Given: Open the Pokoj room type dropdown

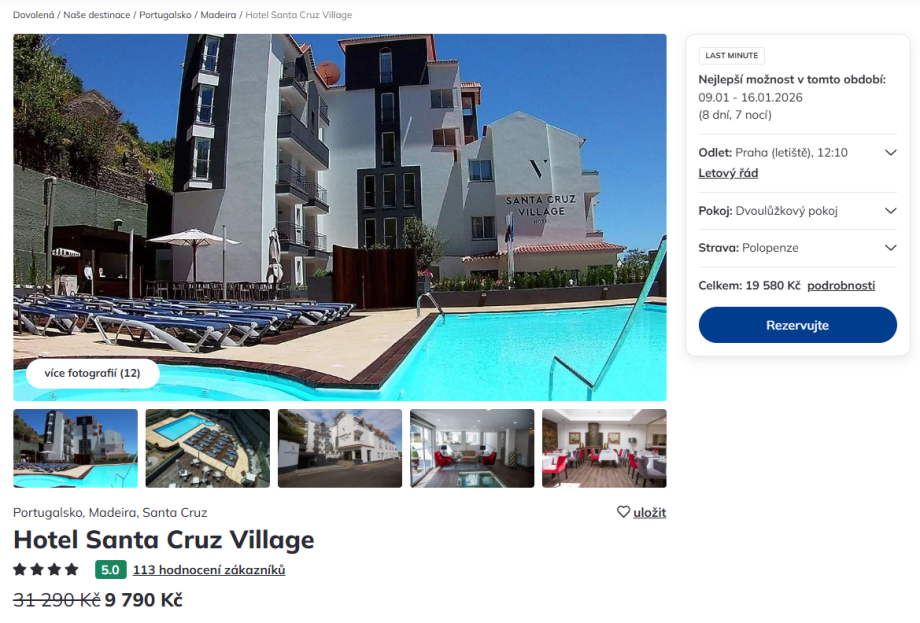Looking at the screenshot, I should pos(797,211).
